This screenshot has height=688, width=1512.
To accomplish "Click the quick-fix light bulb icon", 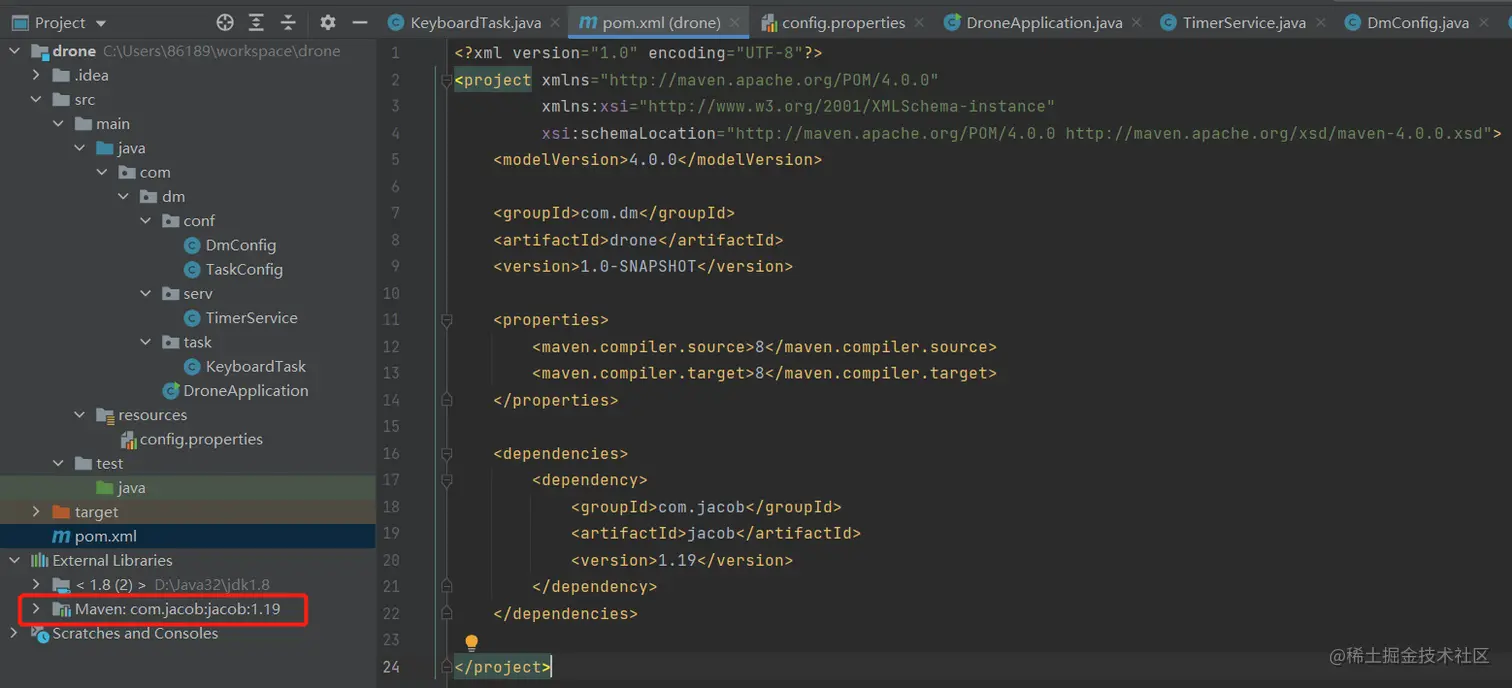I will pos(471,643).
